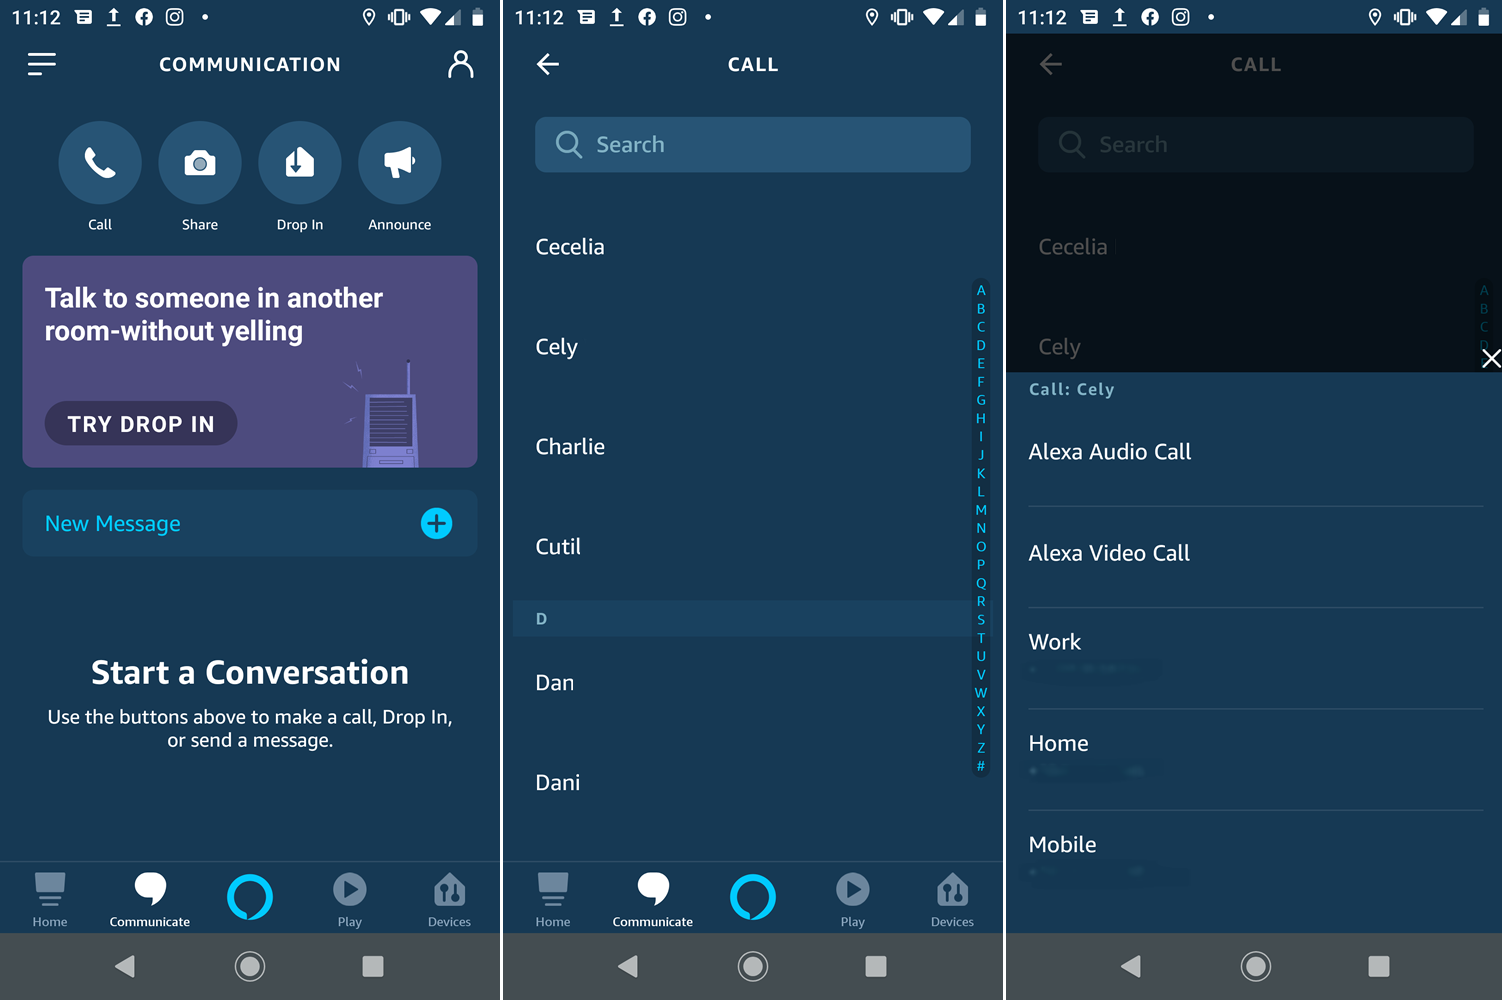1502x1000 pixels.
Task: Tap Alexa ring button in left screen
Action: pos(250,897)
